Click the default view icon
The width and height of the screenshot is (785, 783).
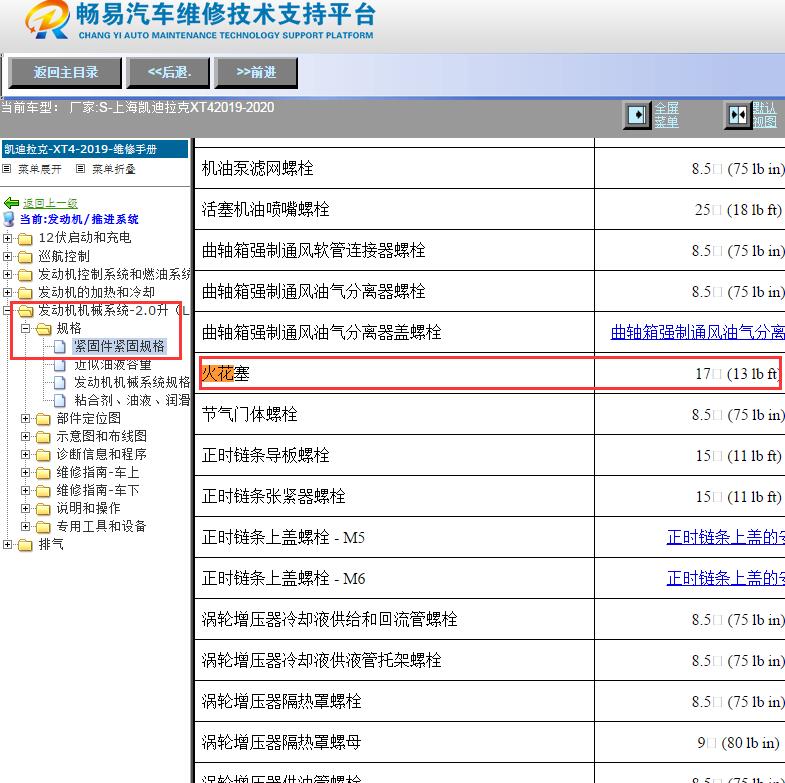click(737, 115)
